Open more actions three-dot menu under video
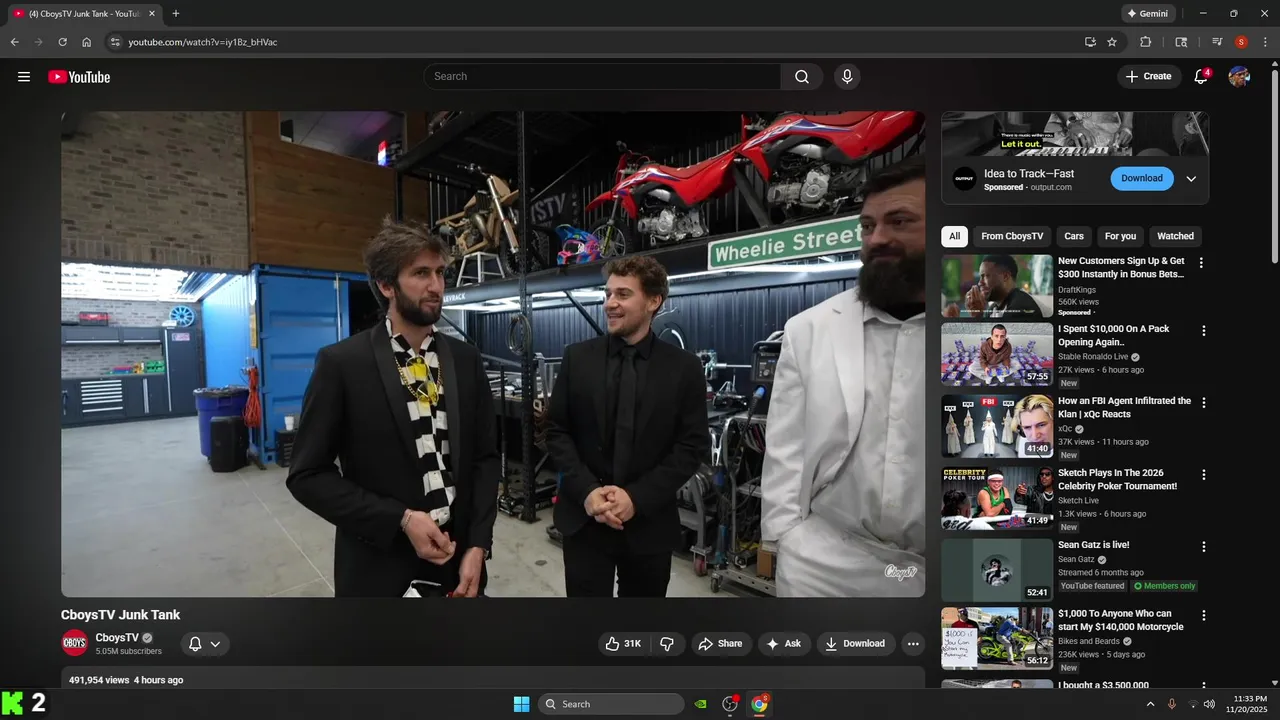The height and width of the screenshot is (720, 1280). [913, 644]
